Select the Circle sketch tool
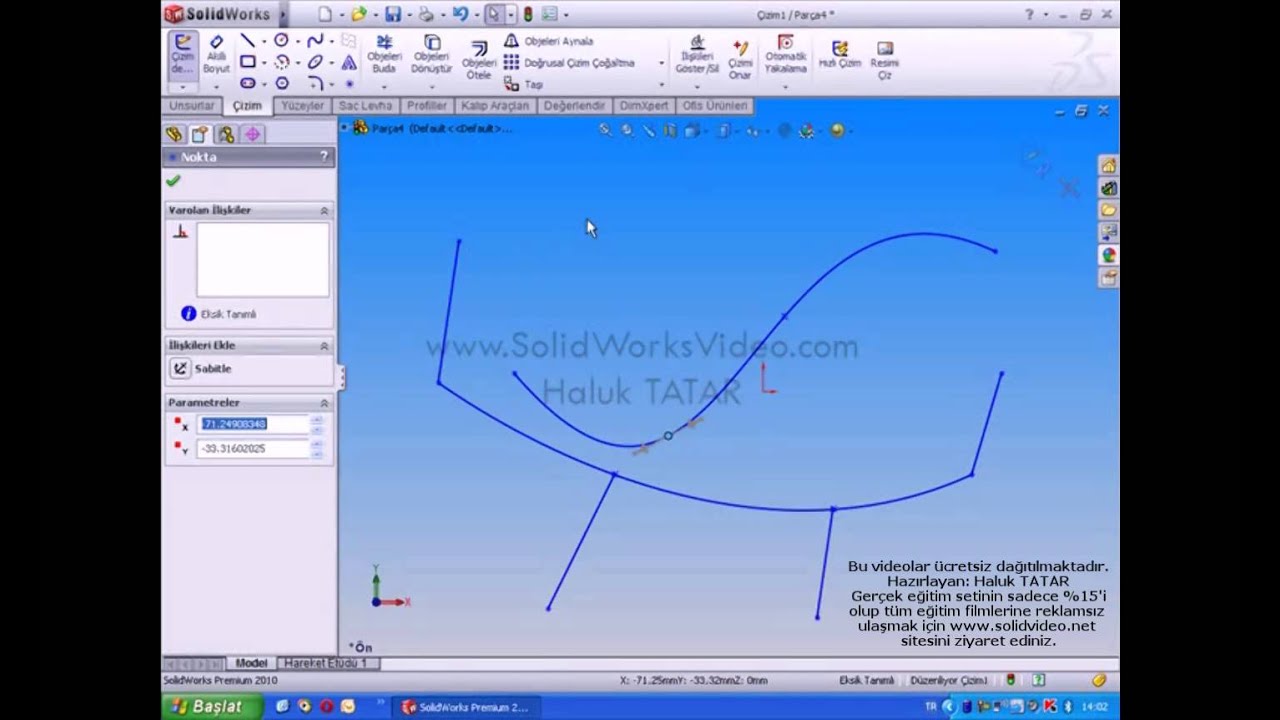This screenshot has width=1280, height=720. 281,41
